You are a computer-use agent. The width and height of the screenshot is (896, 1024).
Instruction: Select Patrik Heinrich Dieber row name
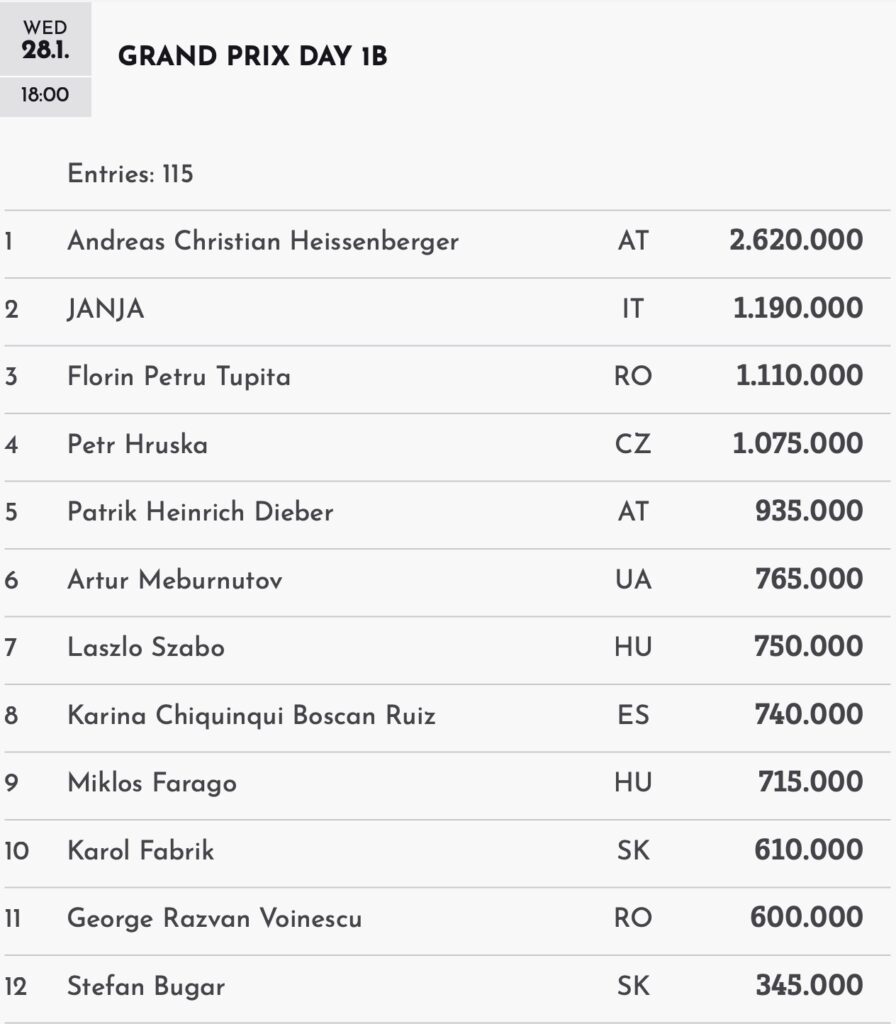click(200, 512)
